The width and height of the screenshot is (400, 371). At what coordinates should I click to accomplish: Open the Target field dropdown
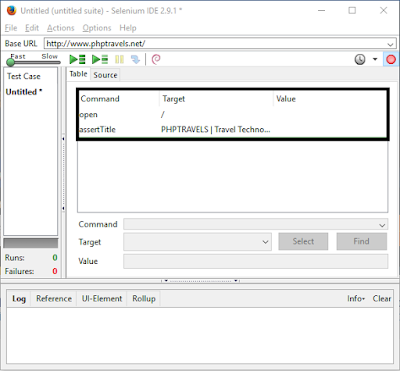coord(265,242)
